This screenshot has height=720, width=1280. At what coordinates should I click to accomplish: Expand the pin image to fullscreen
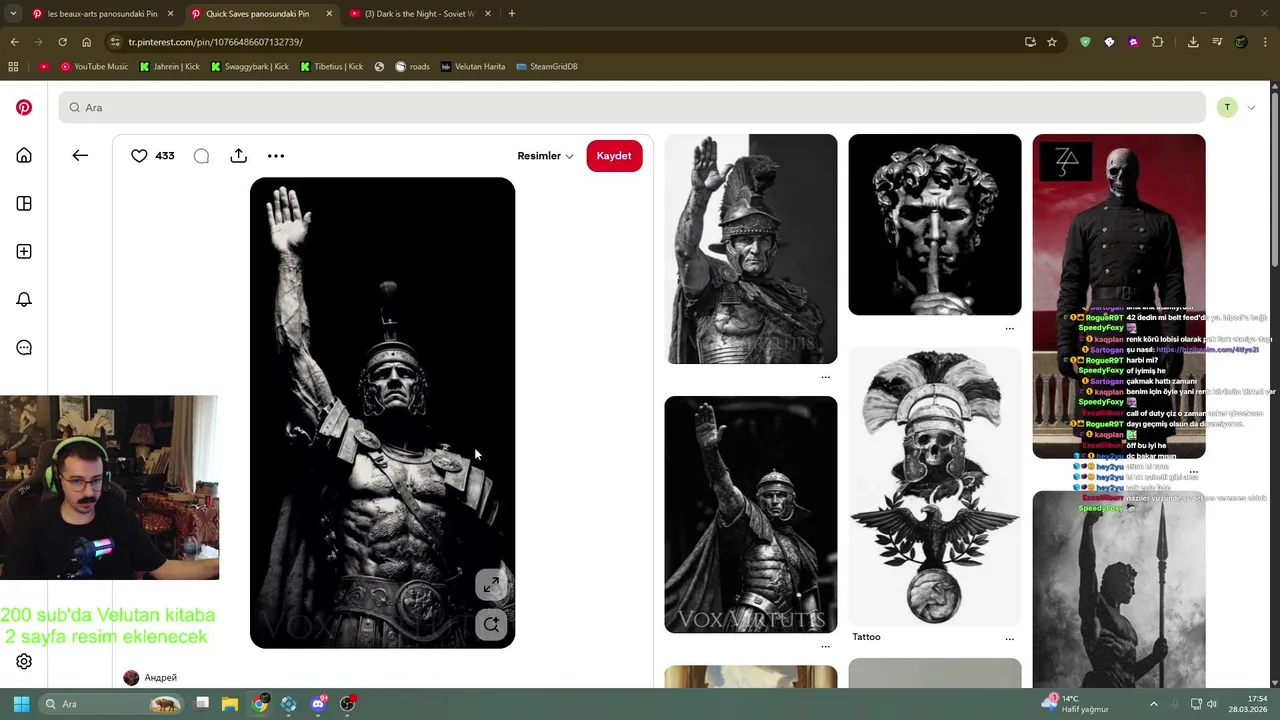[491, 586]
